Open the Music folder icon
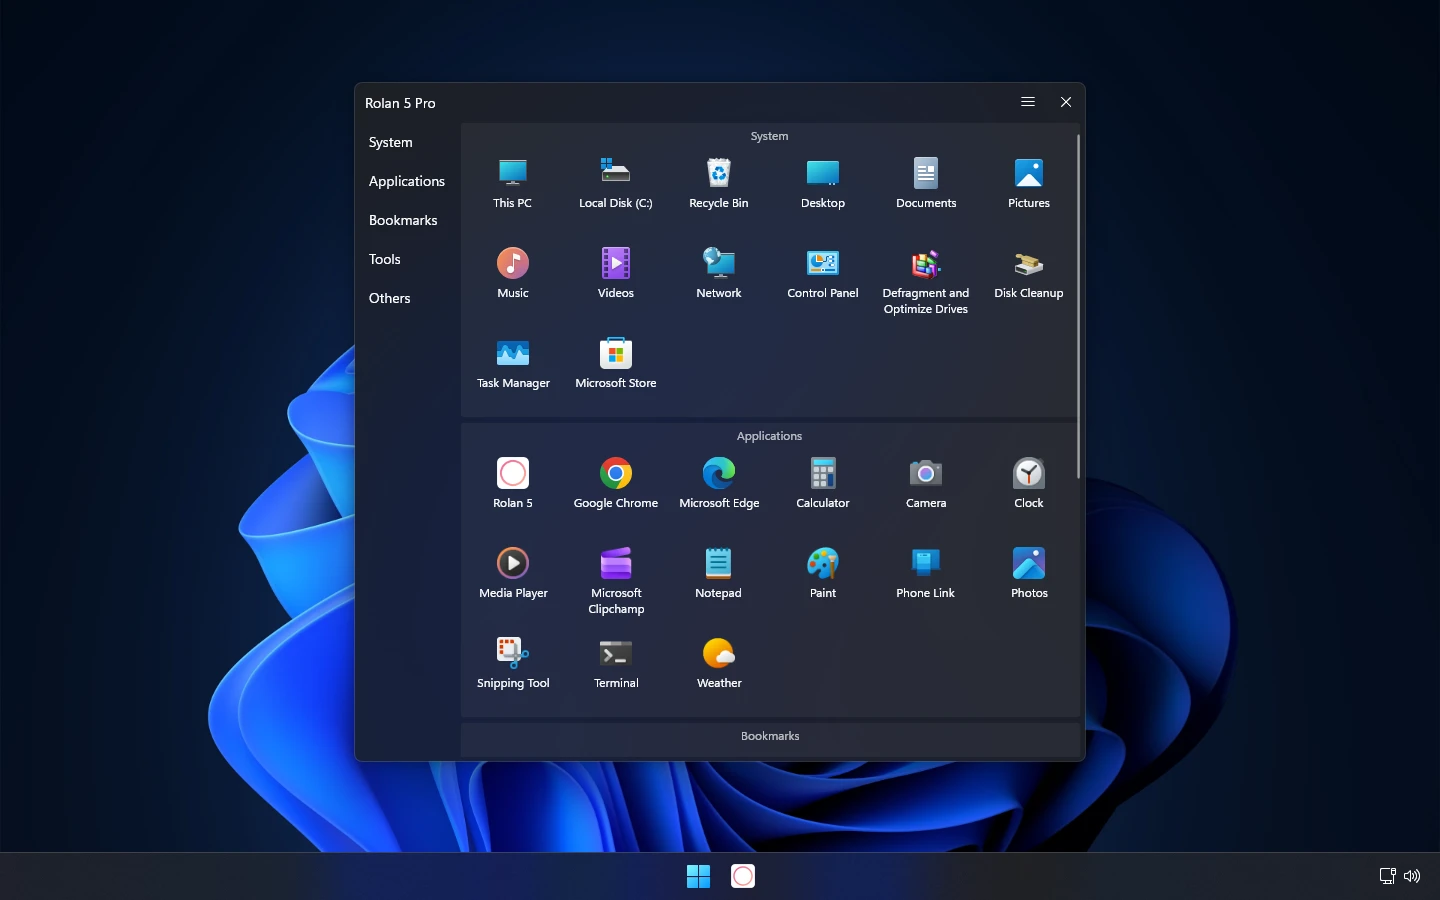This screenshot has width=1440, height=900. pos(513,273)
